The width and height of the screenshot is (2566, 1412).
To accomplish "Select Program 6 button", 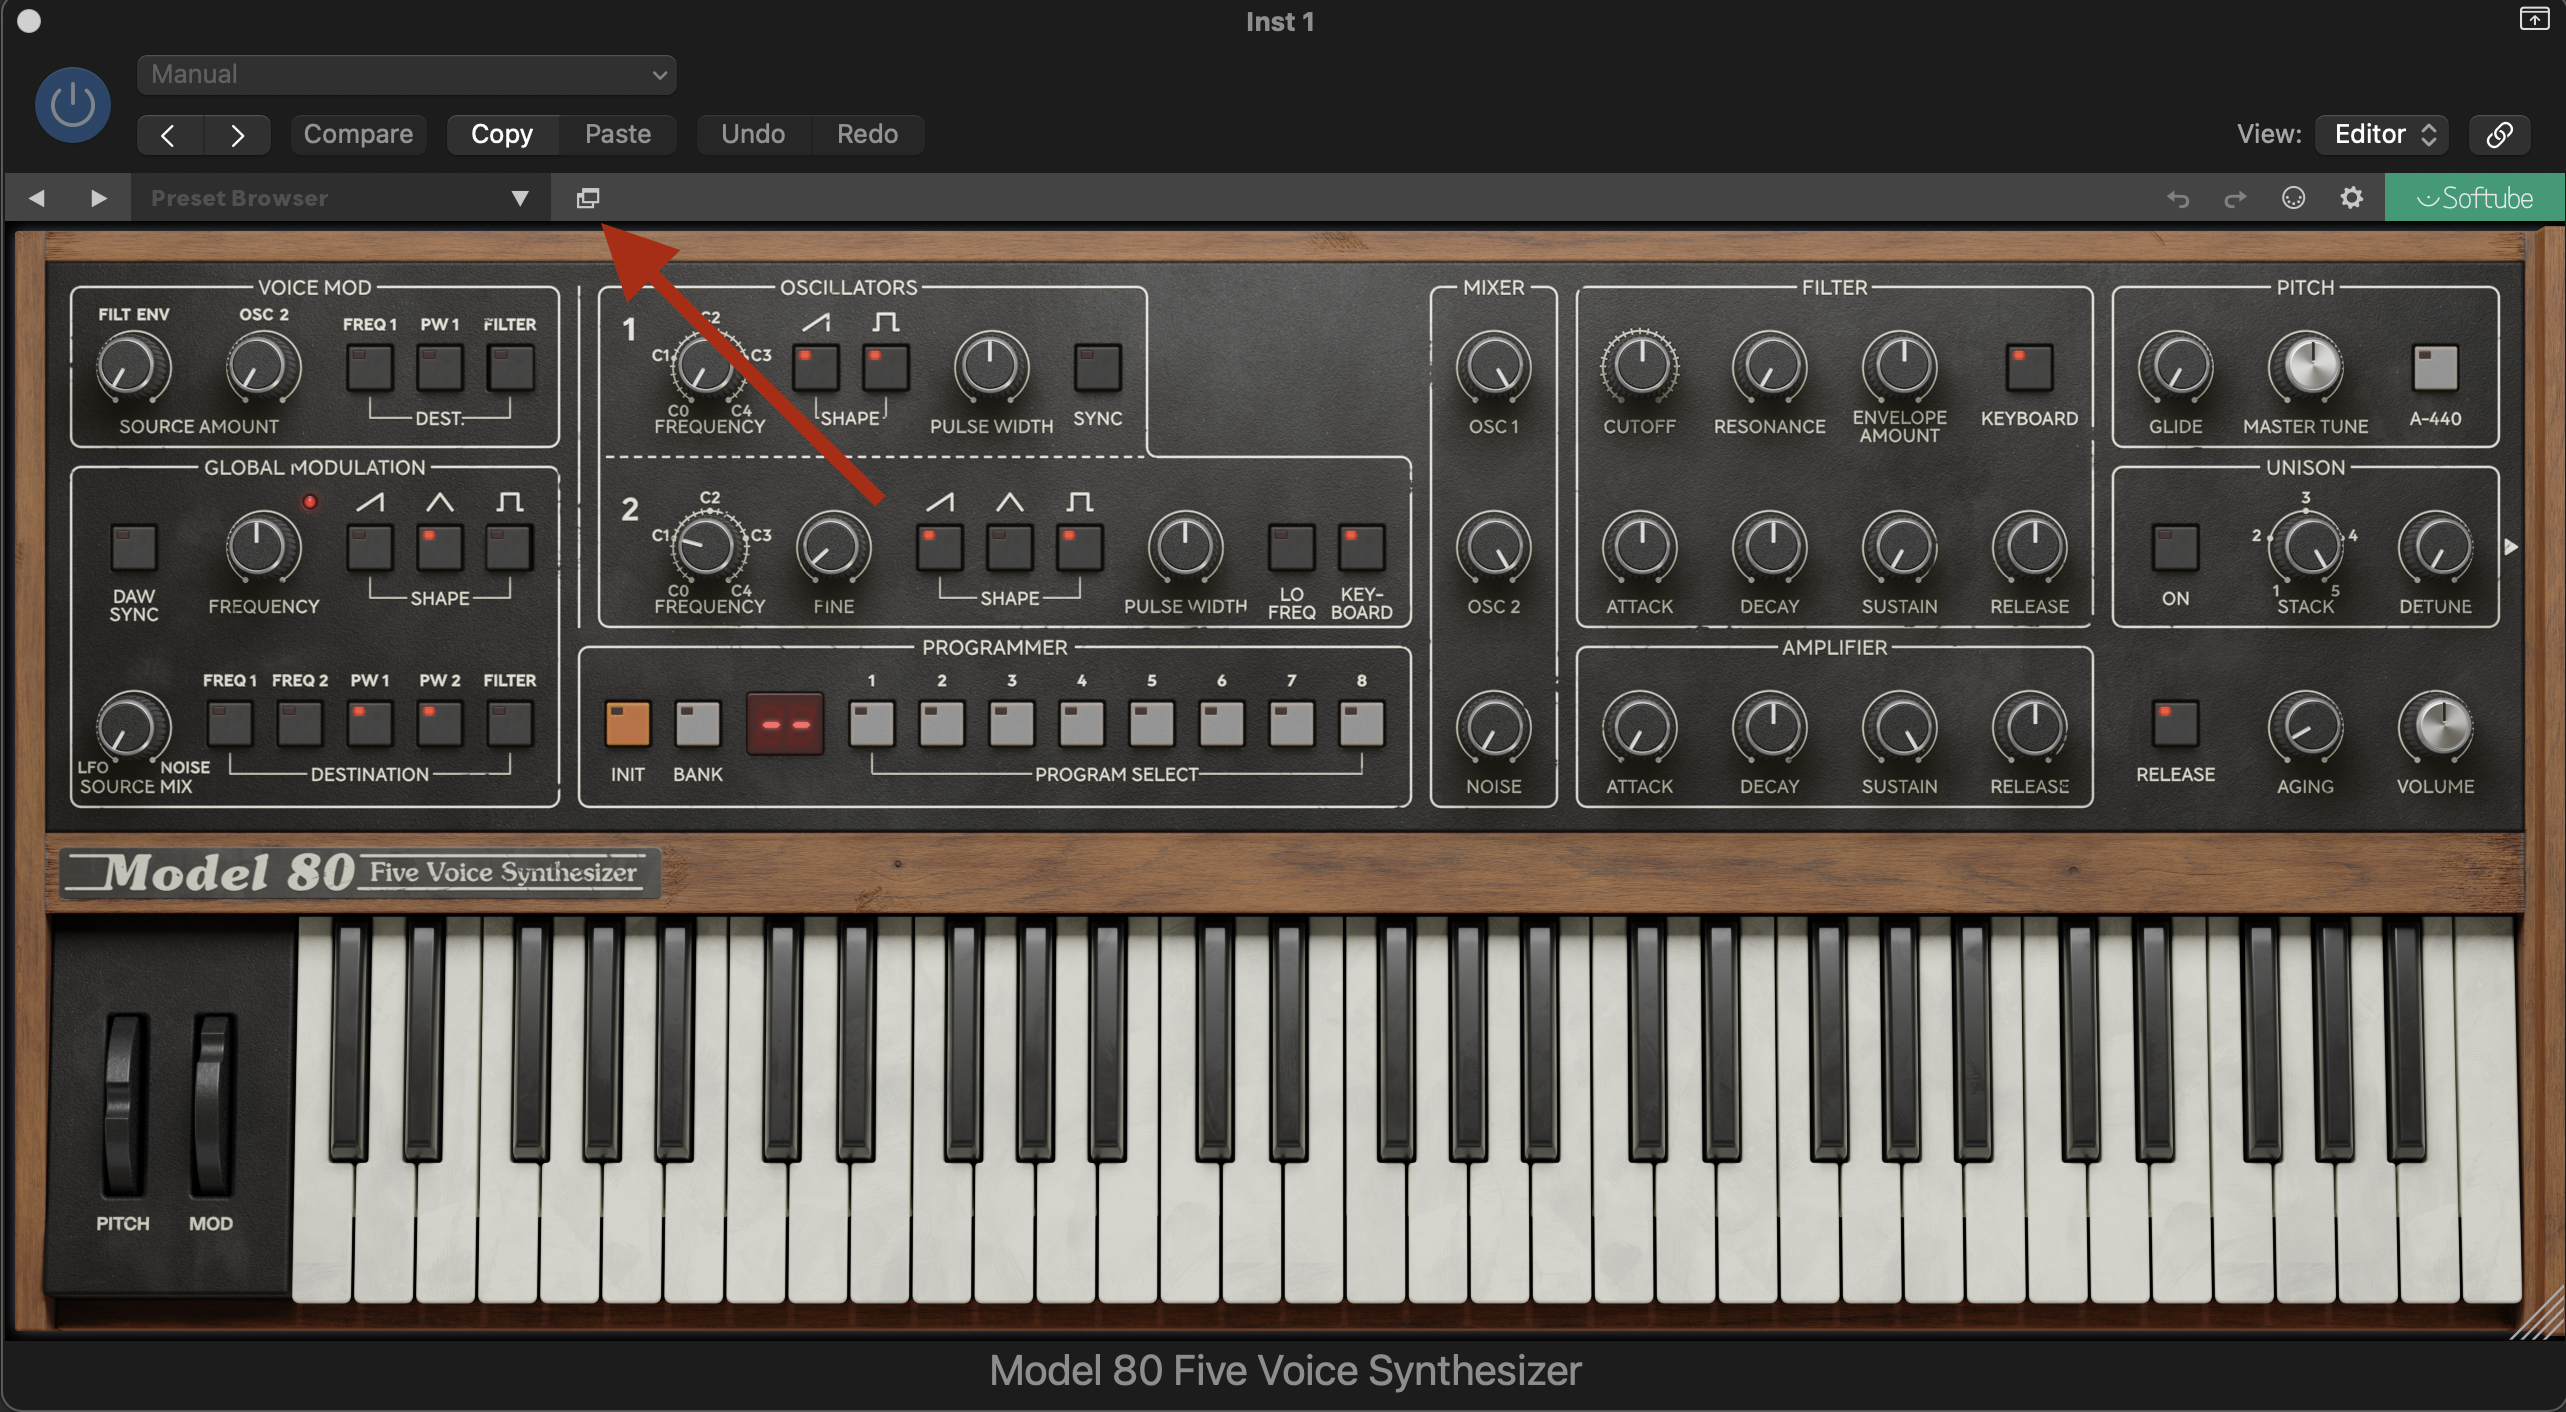I will [x=1222, y=724].
